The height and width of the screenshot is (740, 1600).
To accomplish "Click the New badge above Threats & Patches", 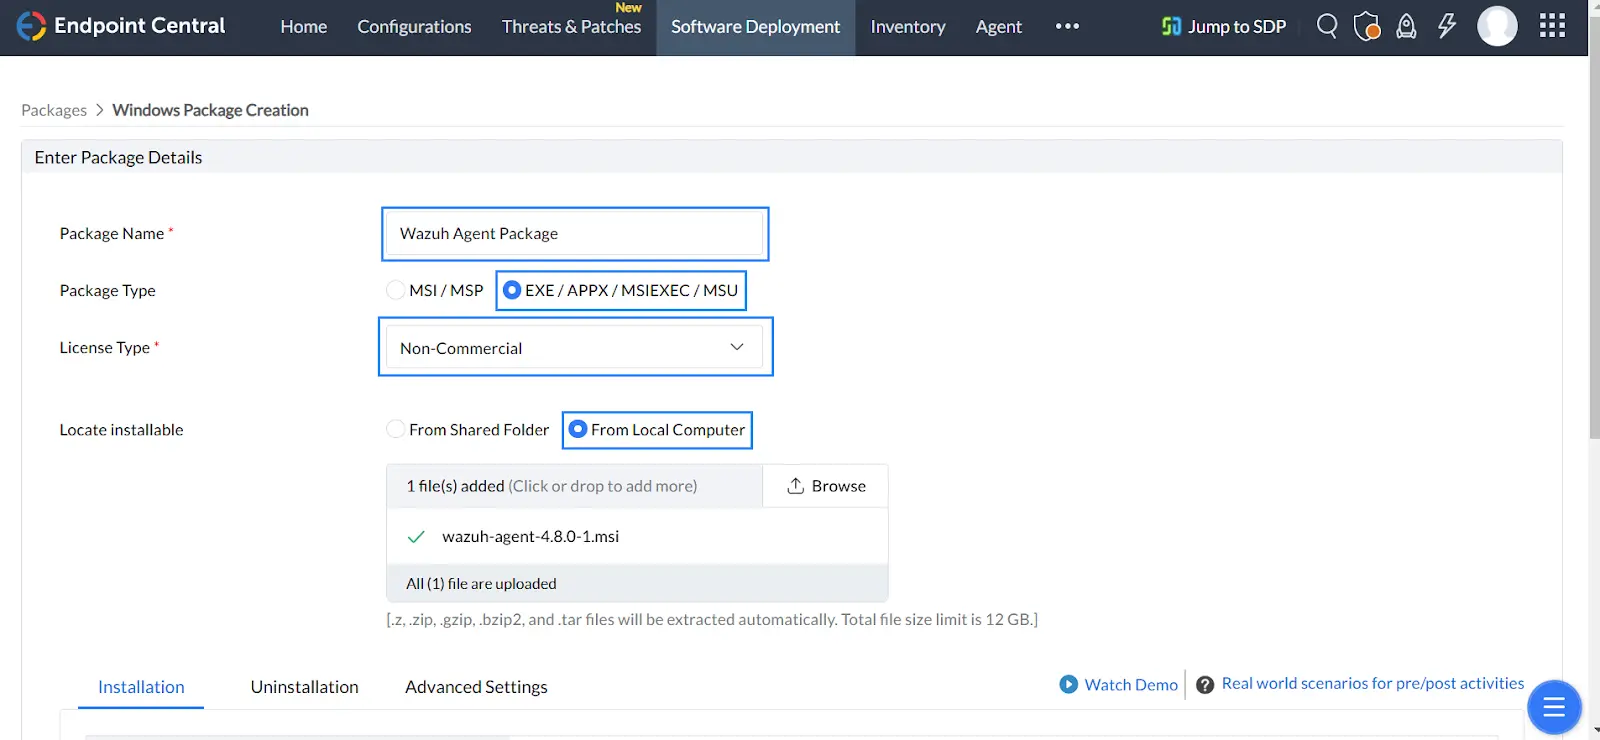I will tap(628, 8).
